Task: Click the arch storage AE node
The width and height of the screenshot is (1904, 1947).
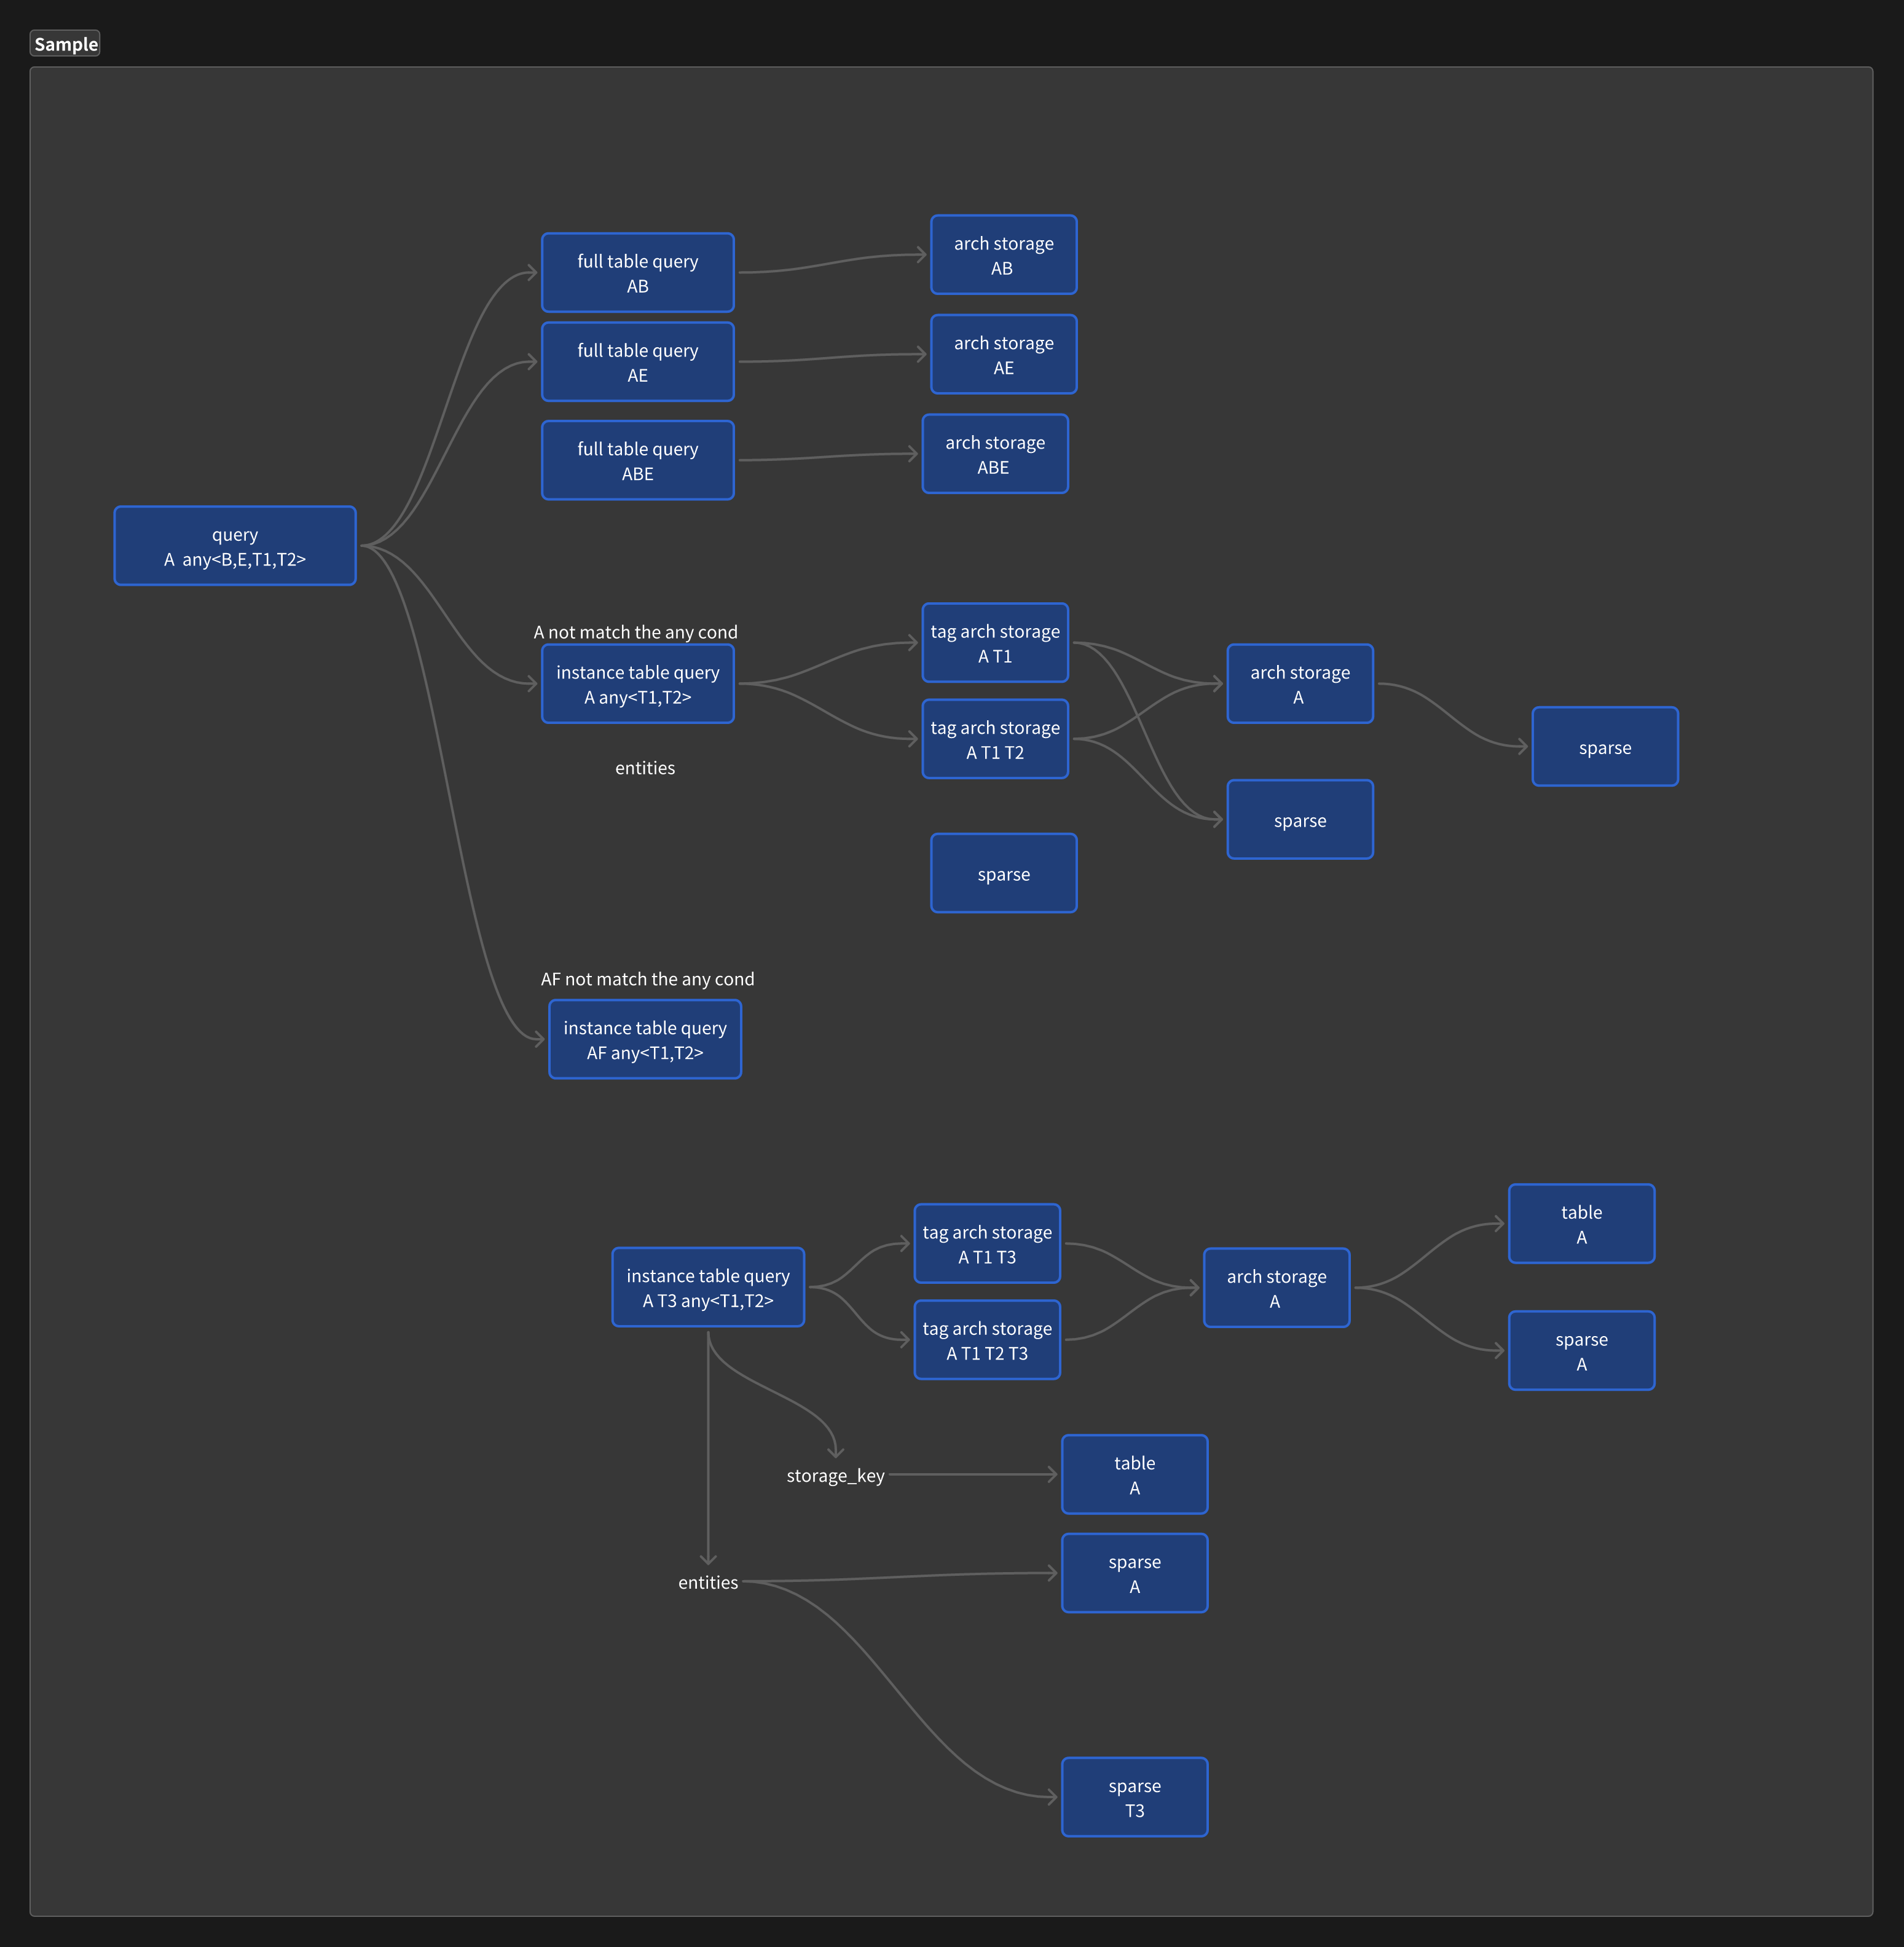Action: coord(1003,355)
